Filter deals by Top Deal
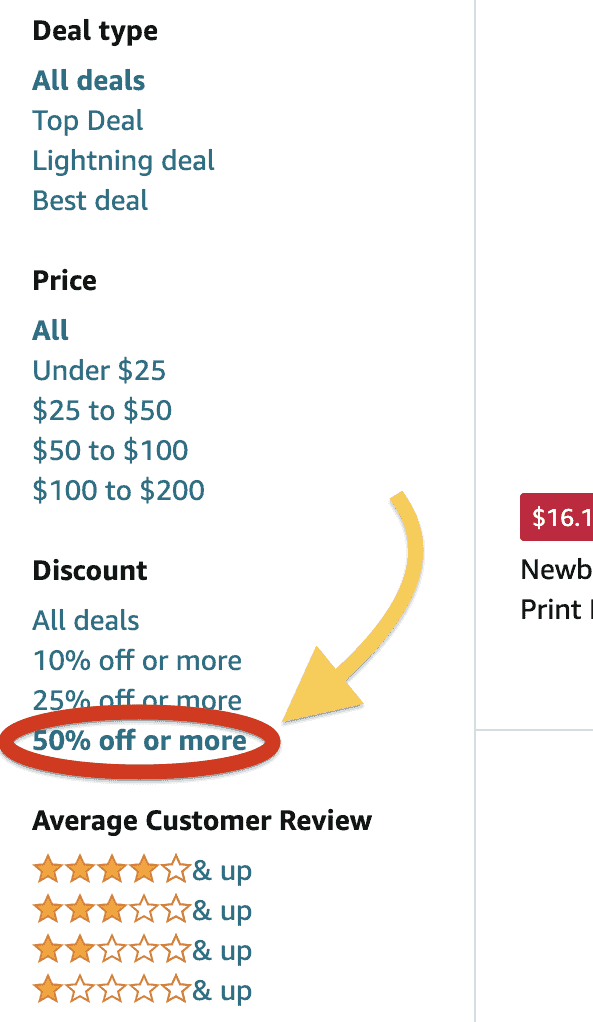Viewport: 593px width, 1022px height. pyautogui.click(x=88, y=121)
